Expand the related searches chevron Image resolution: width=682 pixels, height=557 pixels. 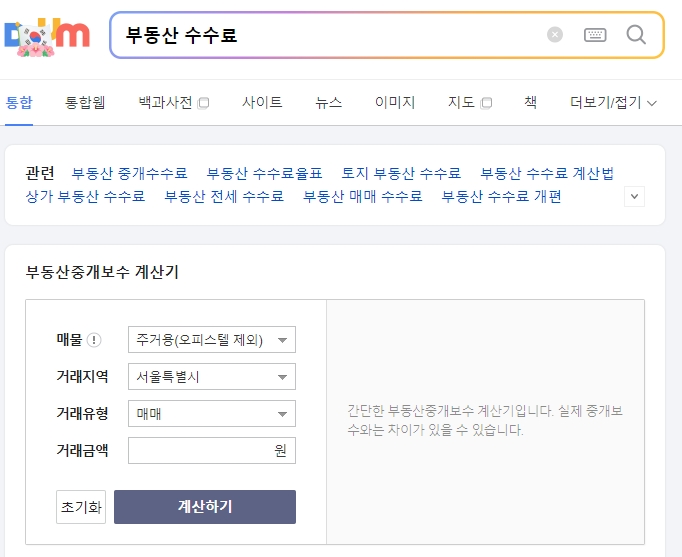coord(634,197)
